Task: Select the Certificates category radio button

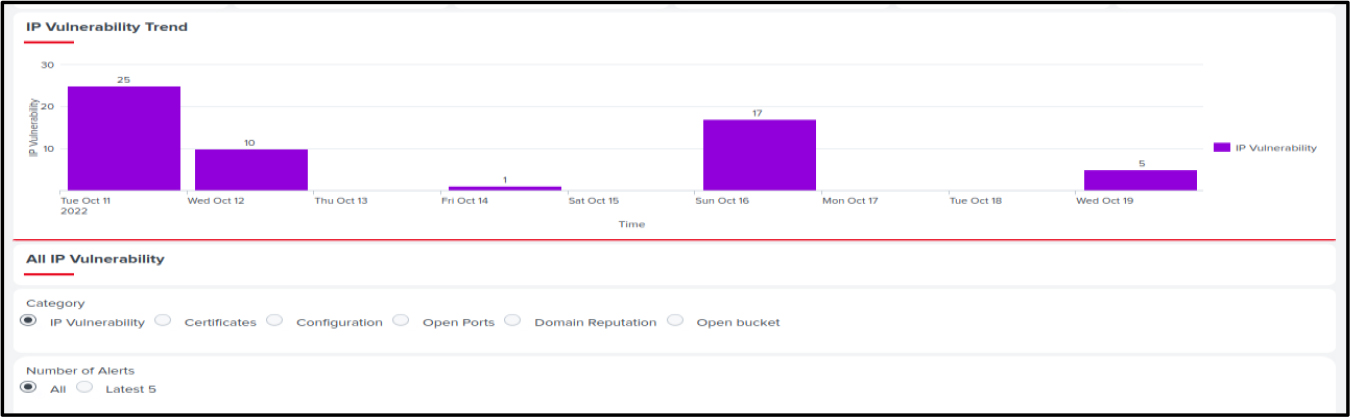Action: (163, 321)
